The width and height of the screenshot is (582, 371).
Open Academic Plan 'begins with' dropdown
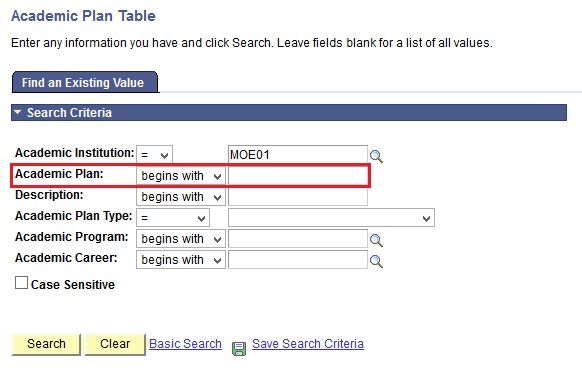click(181, 176)
